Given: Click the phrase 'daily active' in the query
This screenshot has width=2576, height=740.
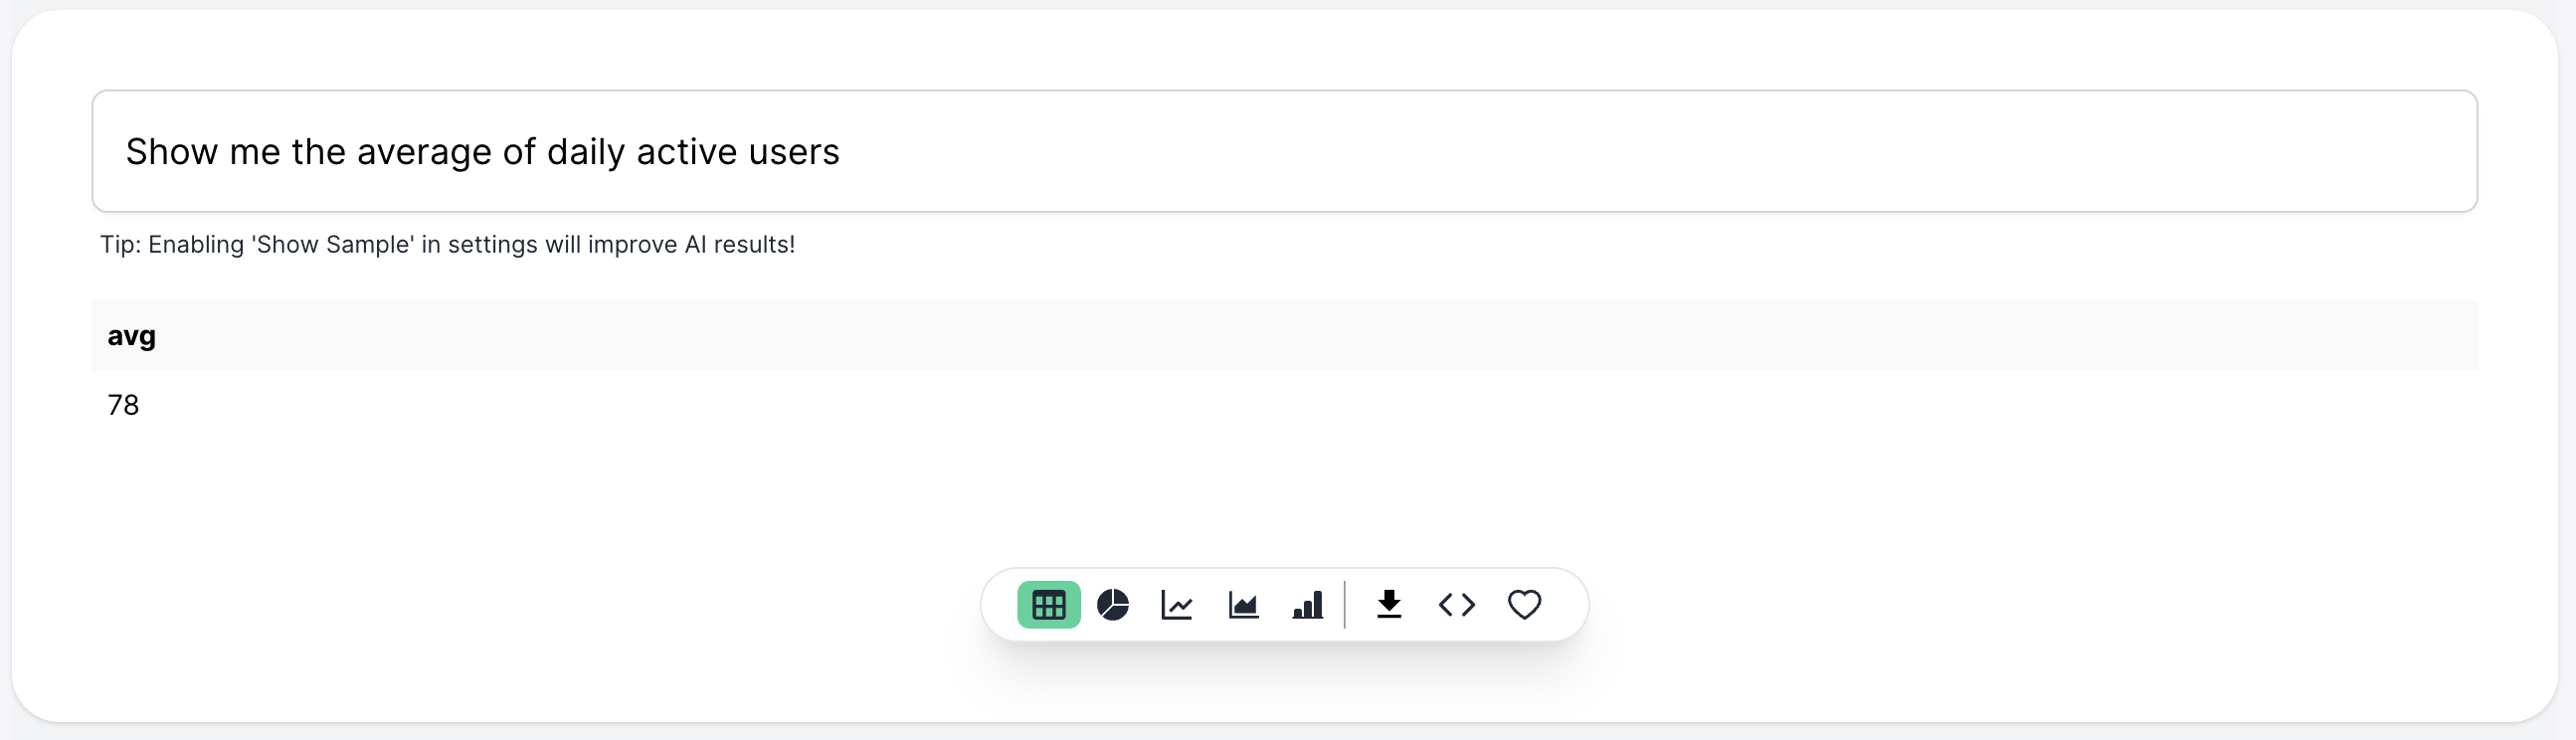Looking at the screenshot, I should pyautogui.click(x=635, y=152).
